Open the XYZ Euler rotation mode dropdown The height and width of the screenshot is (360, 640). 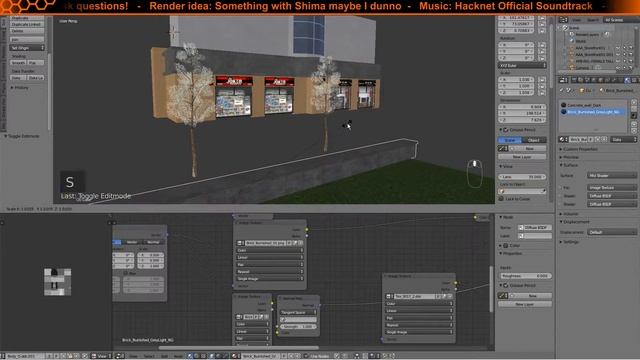pyautogui.click(x=522, y=65)
